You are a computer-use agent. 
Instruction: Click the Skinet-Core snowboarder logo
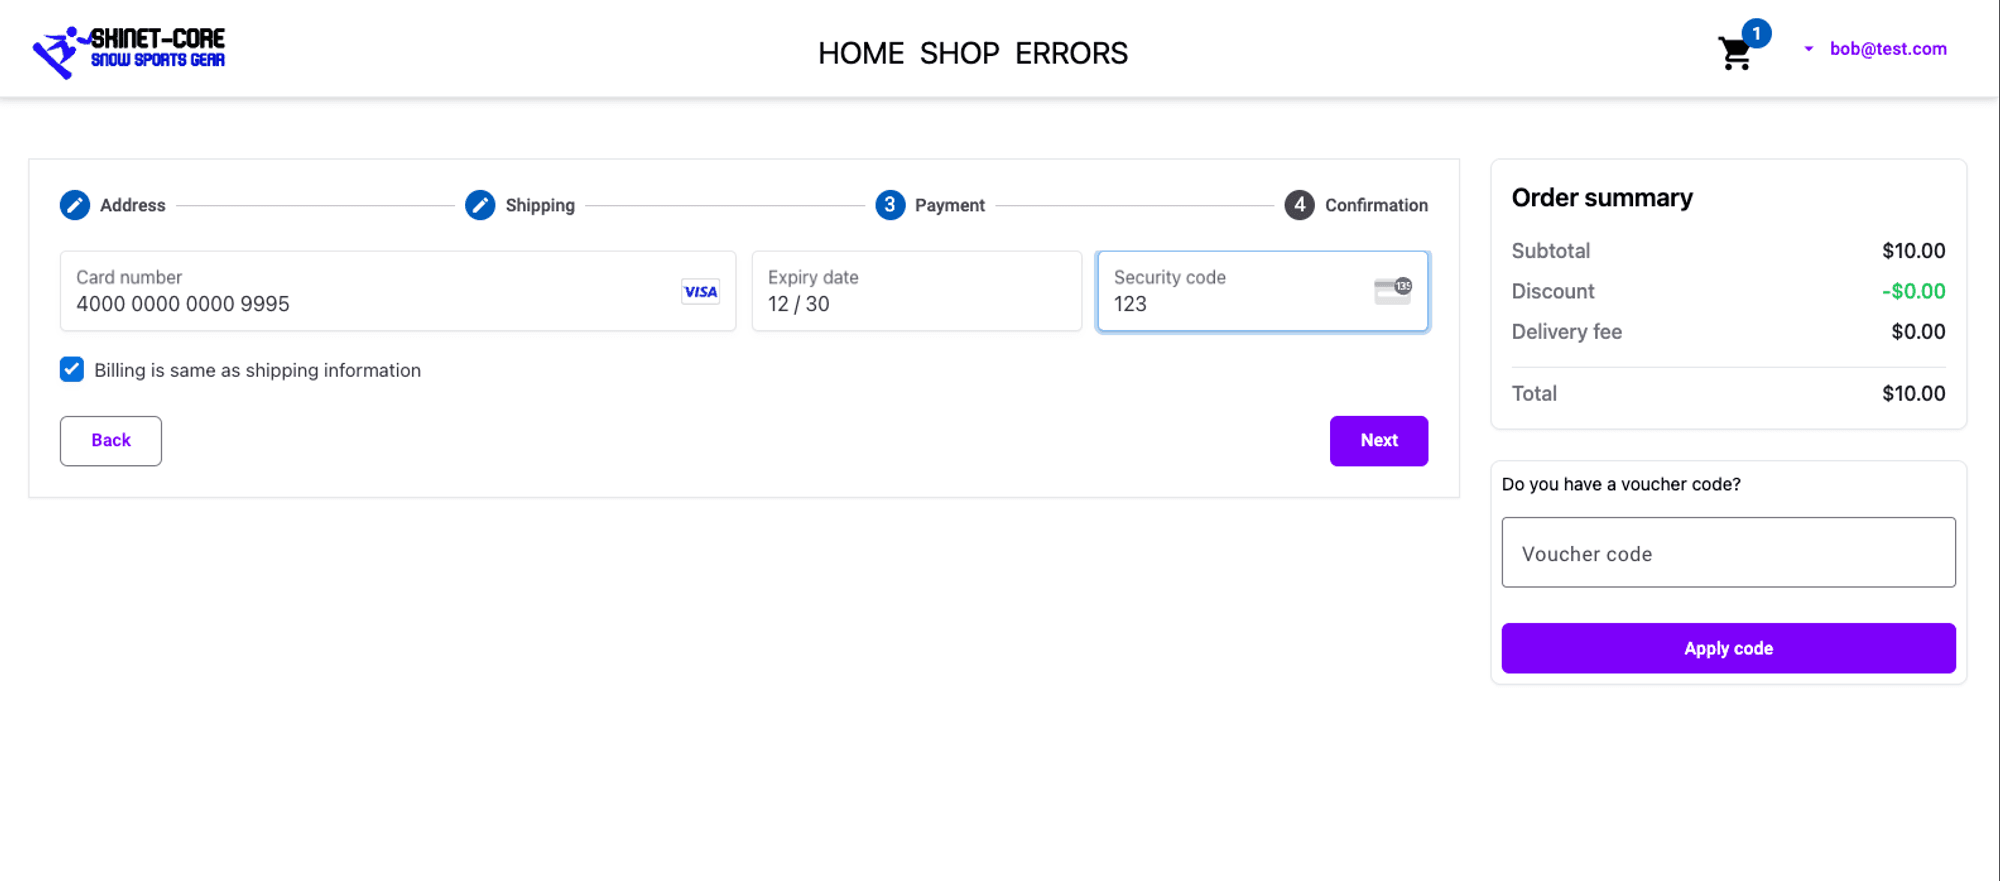pyautogui.click(x=128, y=50)
